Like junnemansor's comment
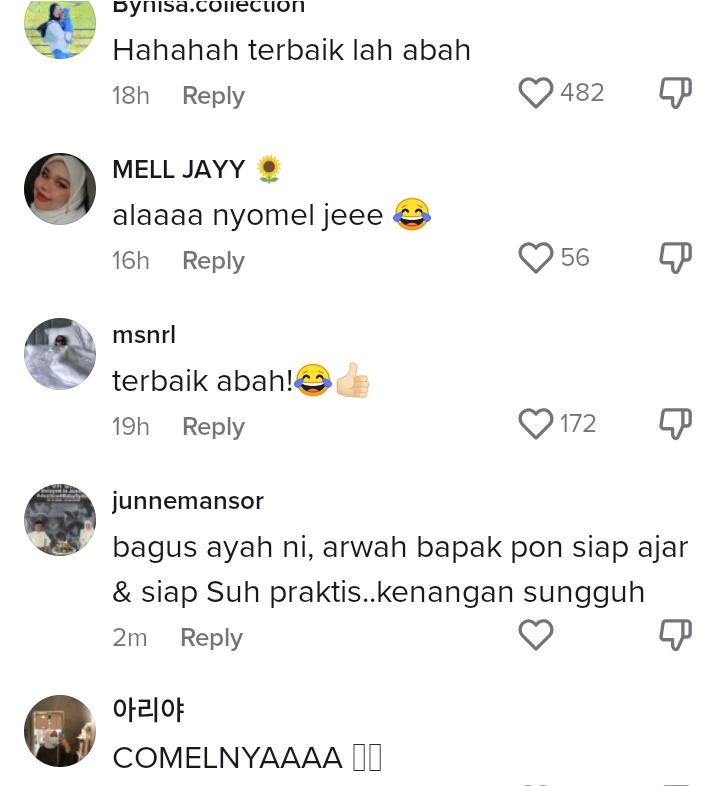 pyautogui.click(x=535, y=635)
